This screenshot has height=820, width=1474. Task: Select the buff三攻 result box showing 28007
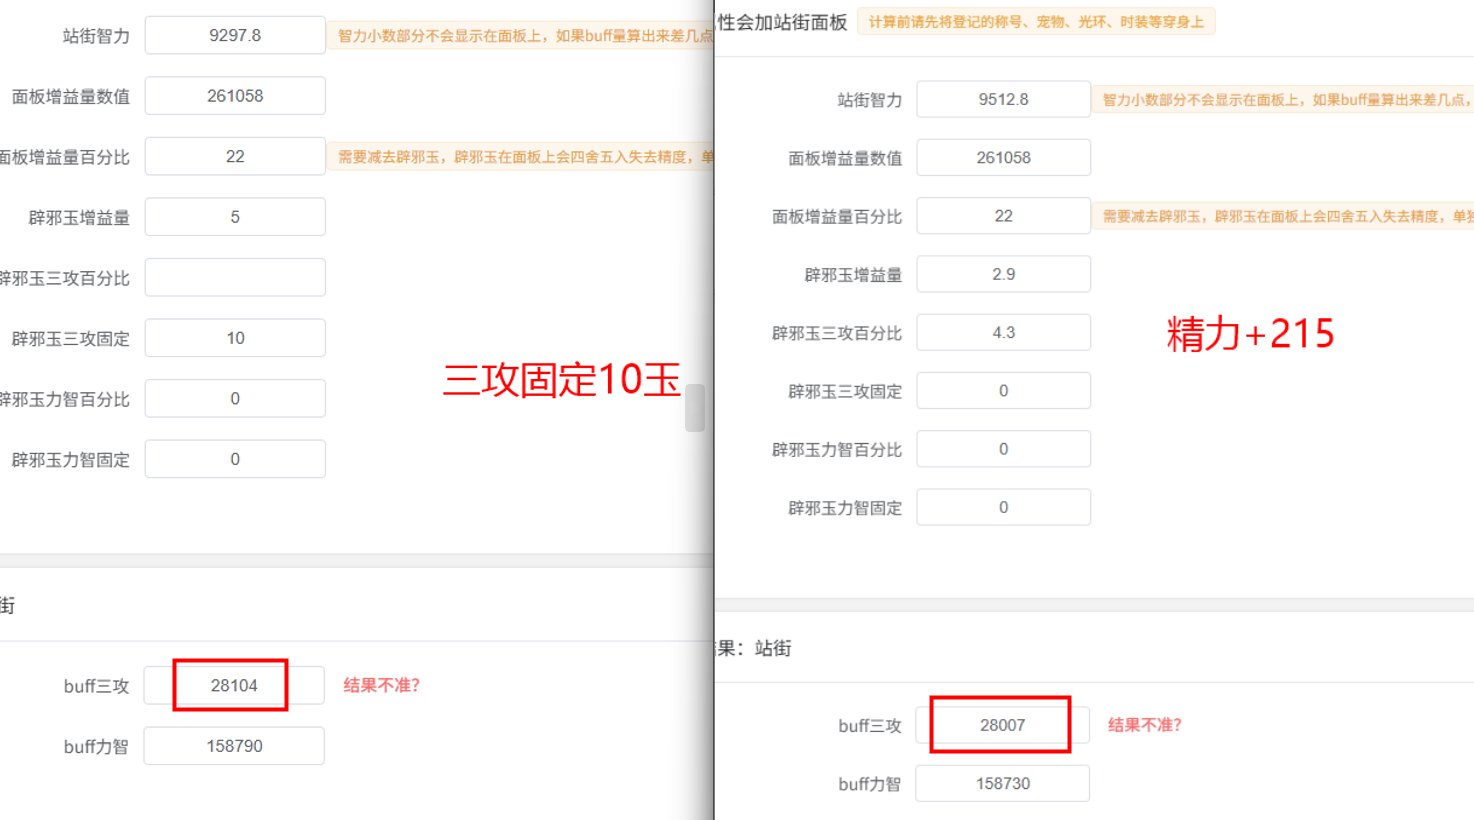pos(1002,726)
